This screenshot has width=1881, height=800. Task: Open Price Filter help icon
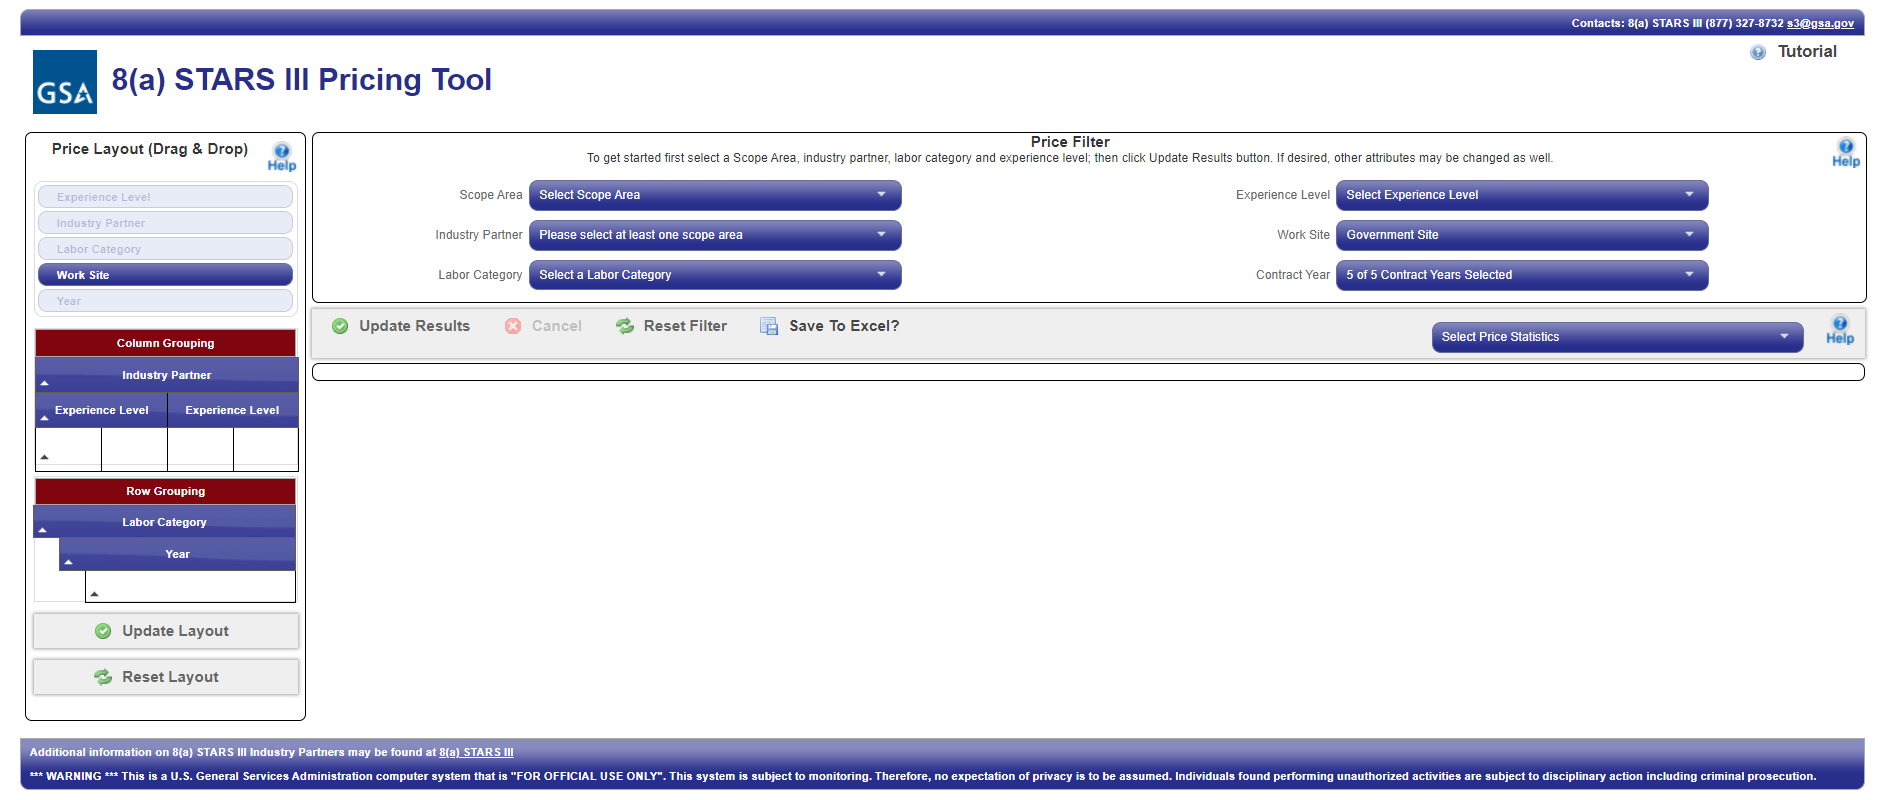pos(1845,153)
